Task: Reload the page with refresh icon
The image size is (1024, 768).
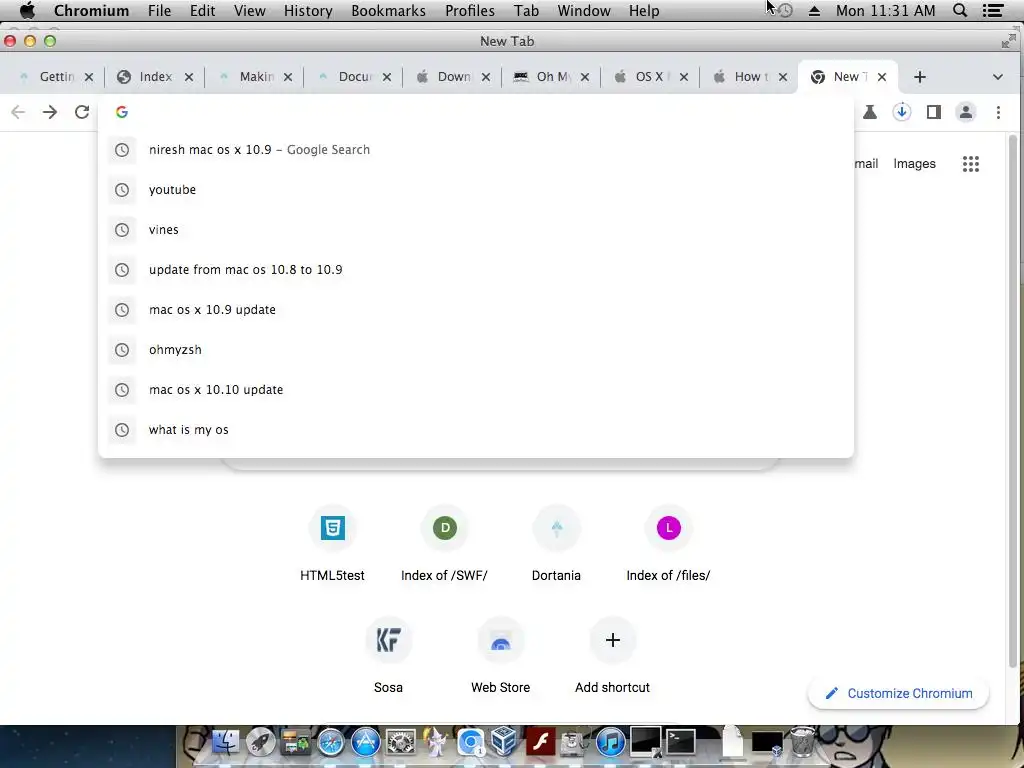Action: [82, 112]
